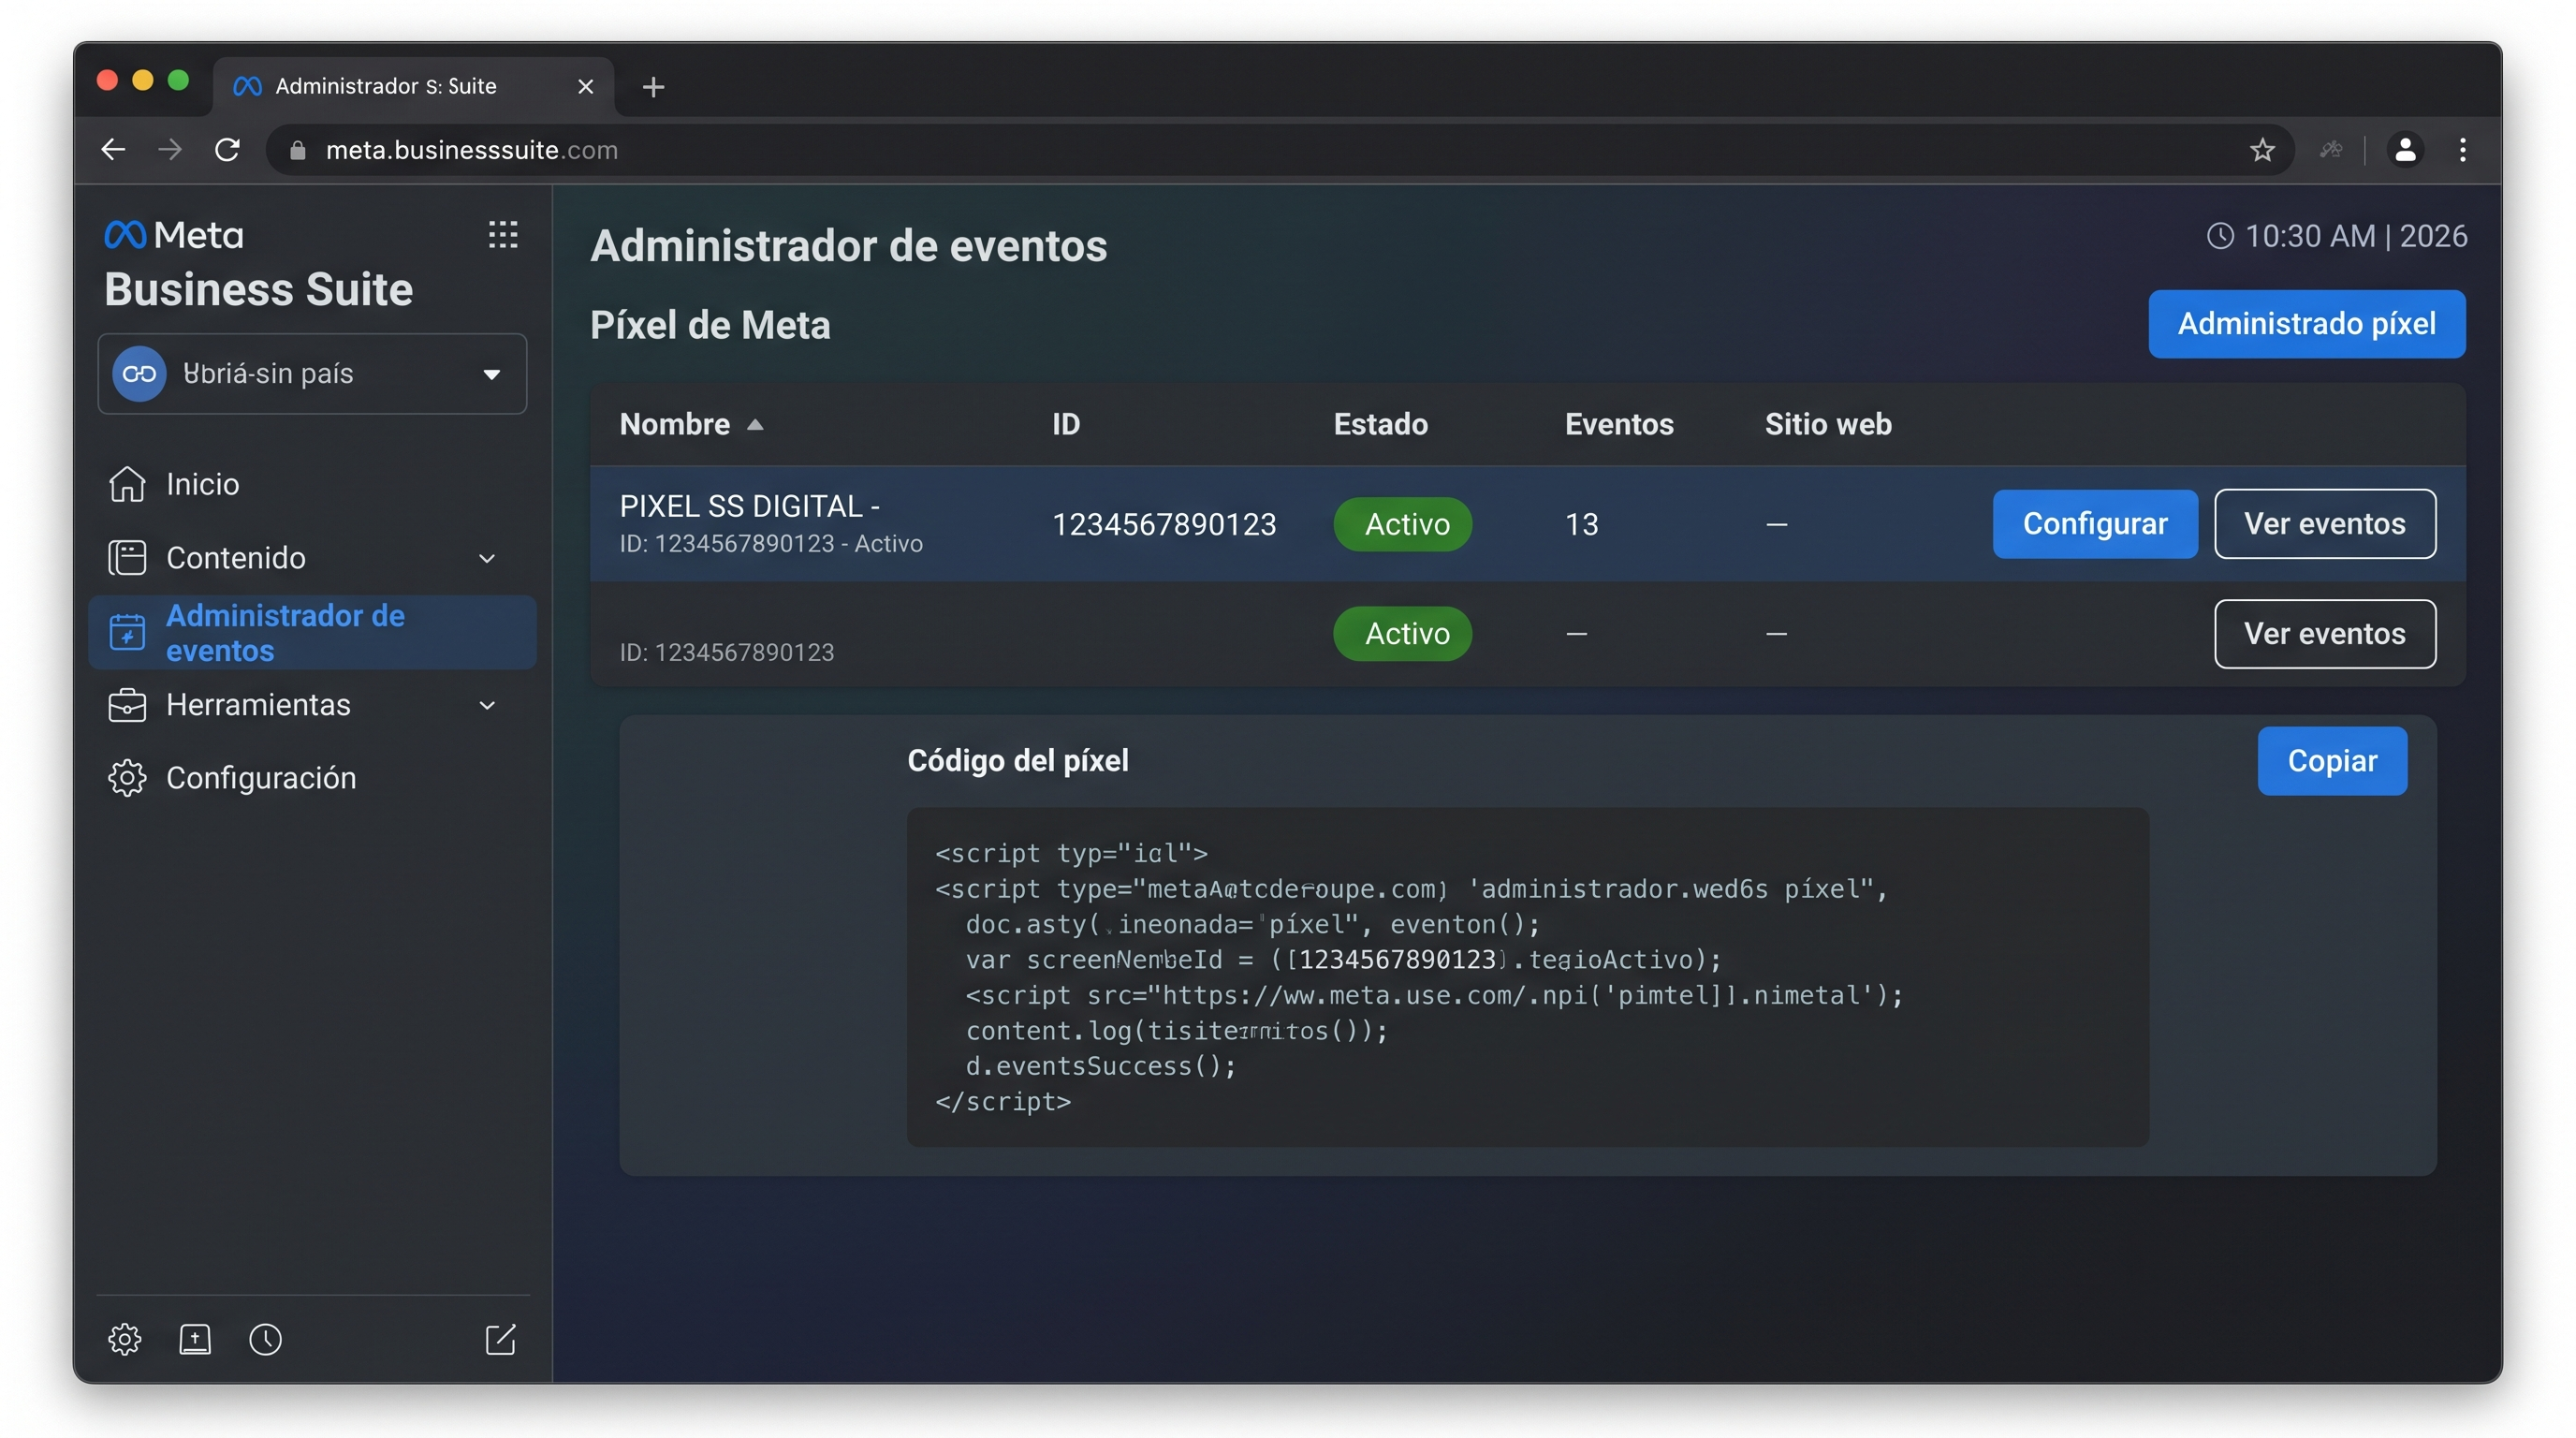Go back with browser back arrow

113,150
